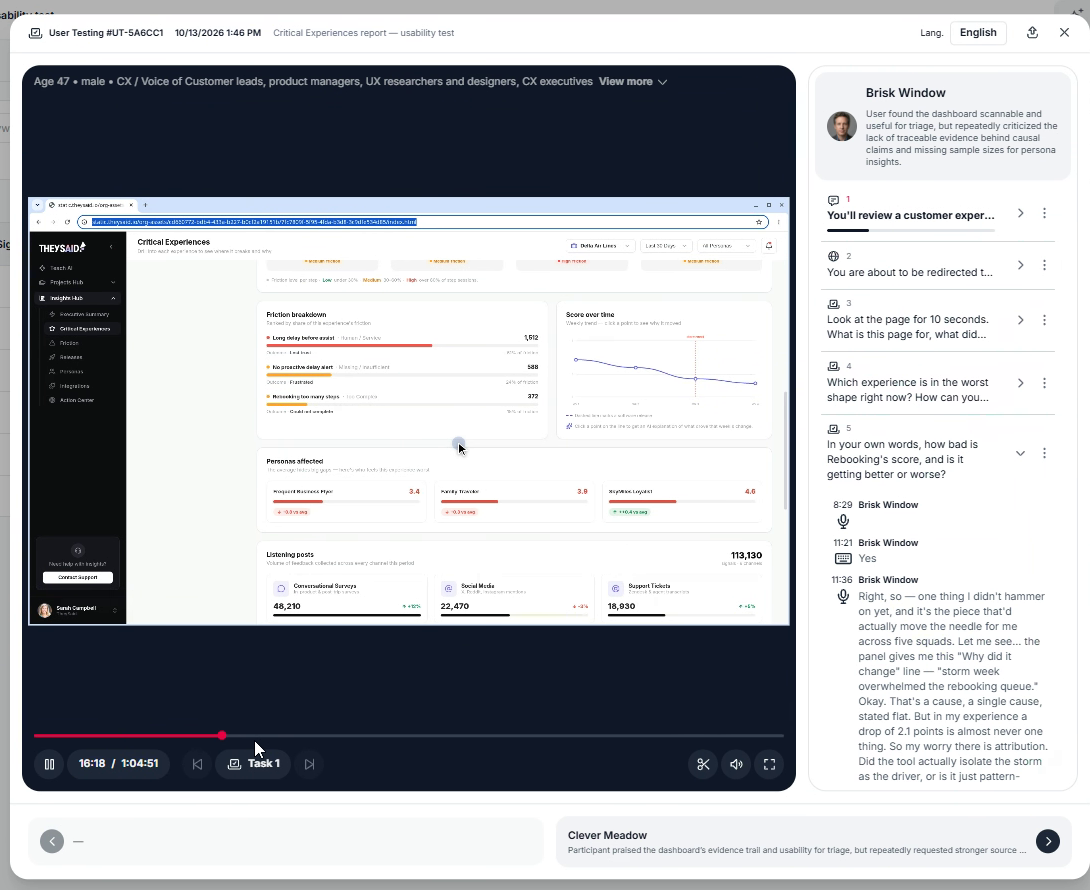
Task: Click the task icon on step 3
Action: (x=833, y=304)
